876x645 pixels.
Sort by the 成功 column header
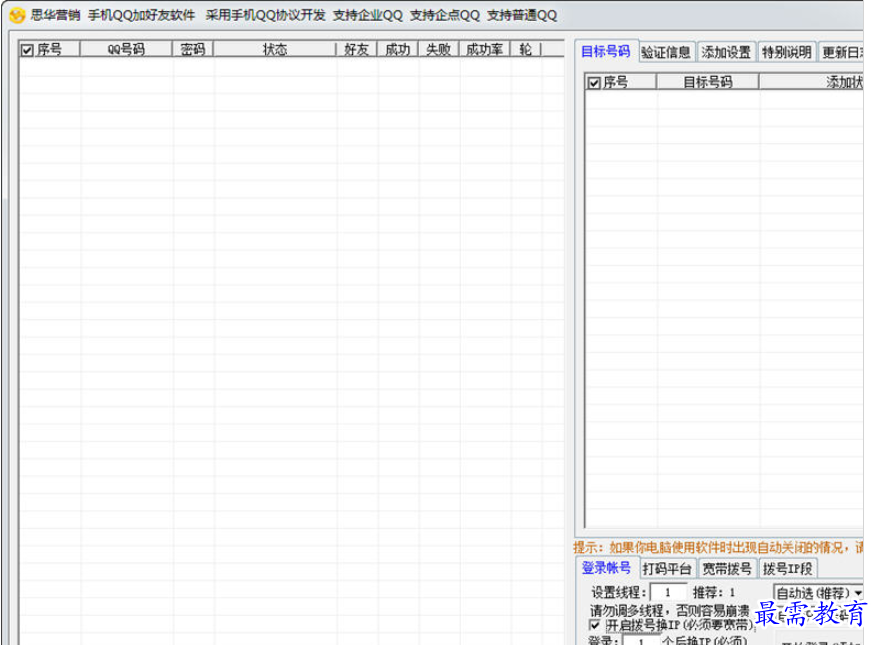pos(398,49)
